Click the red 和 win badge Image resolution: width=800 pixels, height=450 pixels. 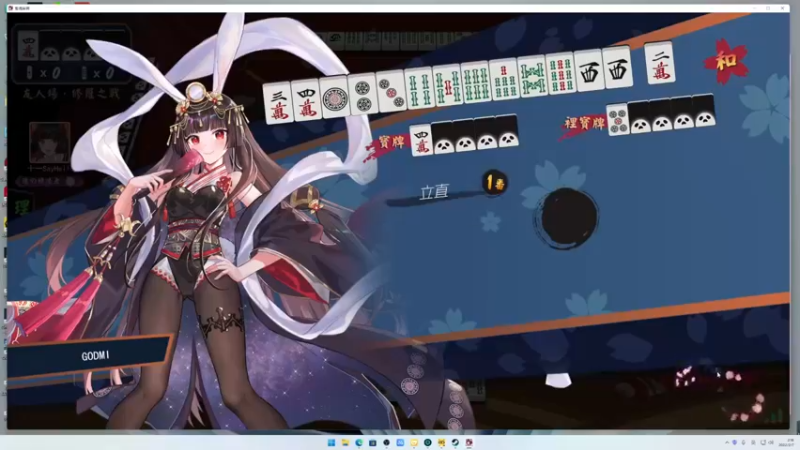coord(726,62)
